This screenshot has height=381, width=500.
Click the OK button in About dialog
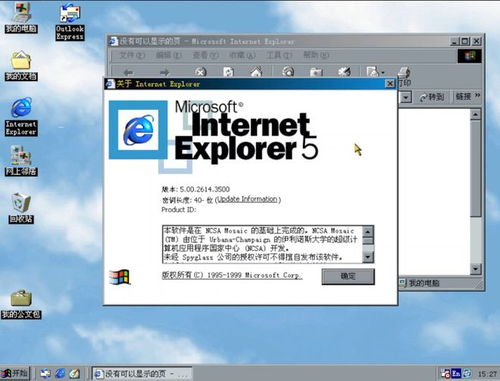point(348,276)
